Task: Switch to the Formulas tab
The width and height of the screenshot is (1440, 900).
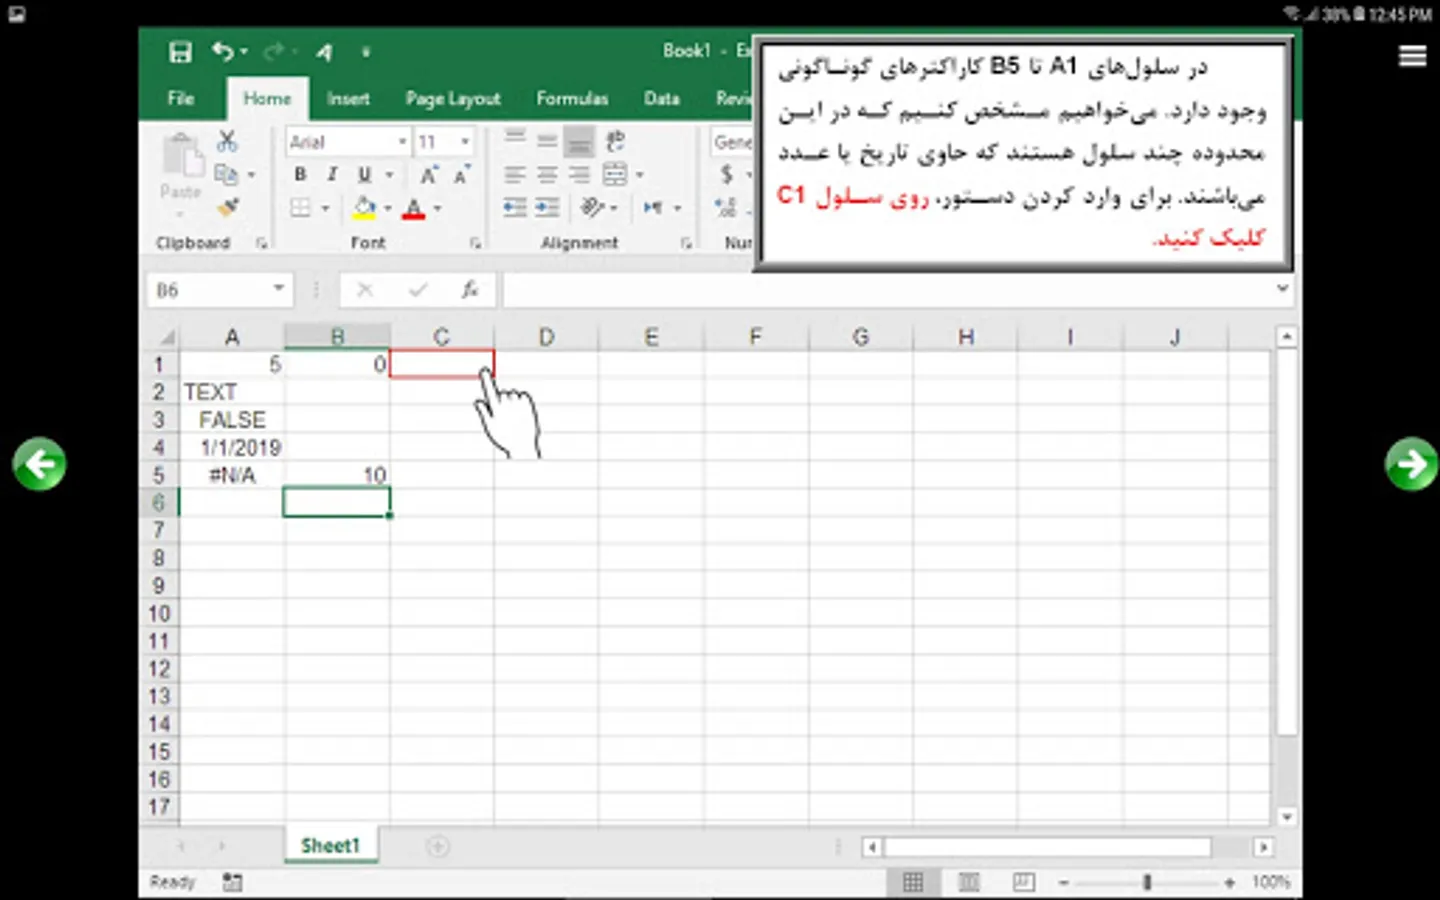Action: click(x=572, y=98)
